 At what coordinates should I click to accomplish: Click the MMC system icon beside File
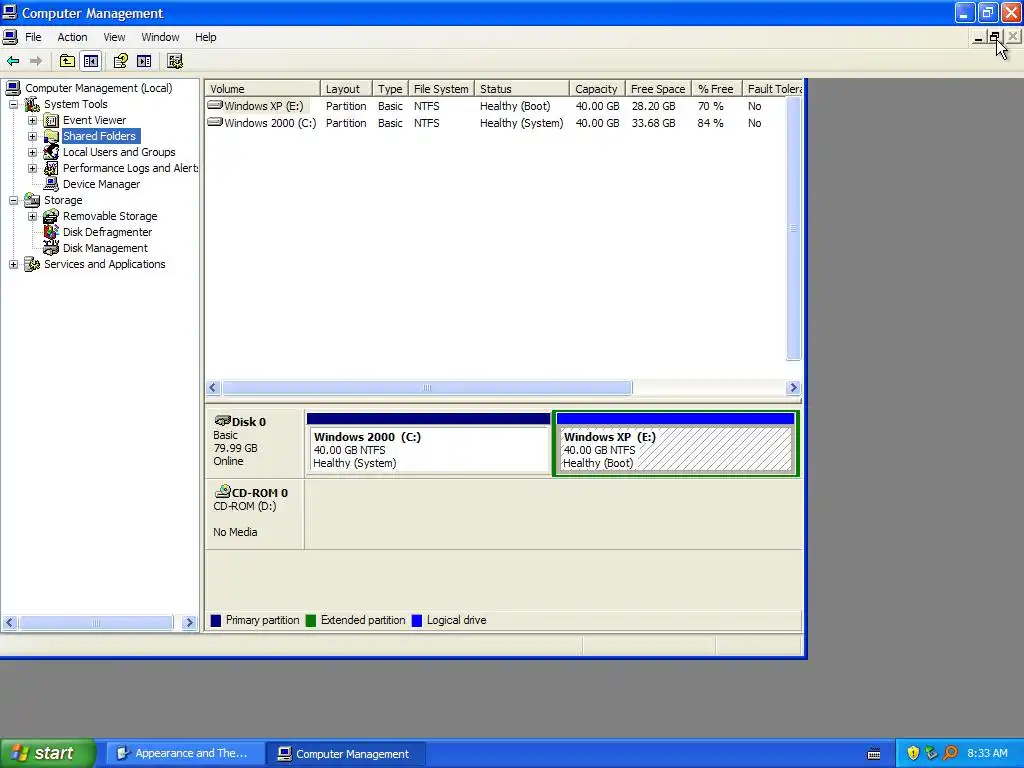tap(10, 37)
